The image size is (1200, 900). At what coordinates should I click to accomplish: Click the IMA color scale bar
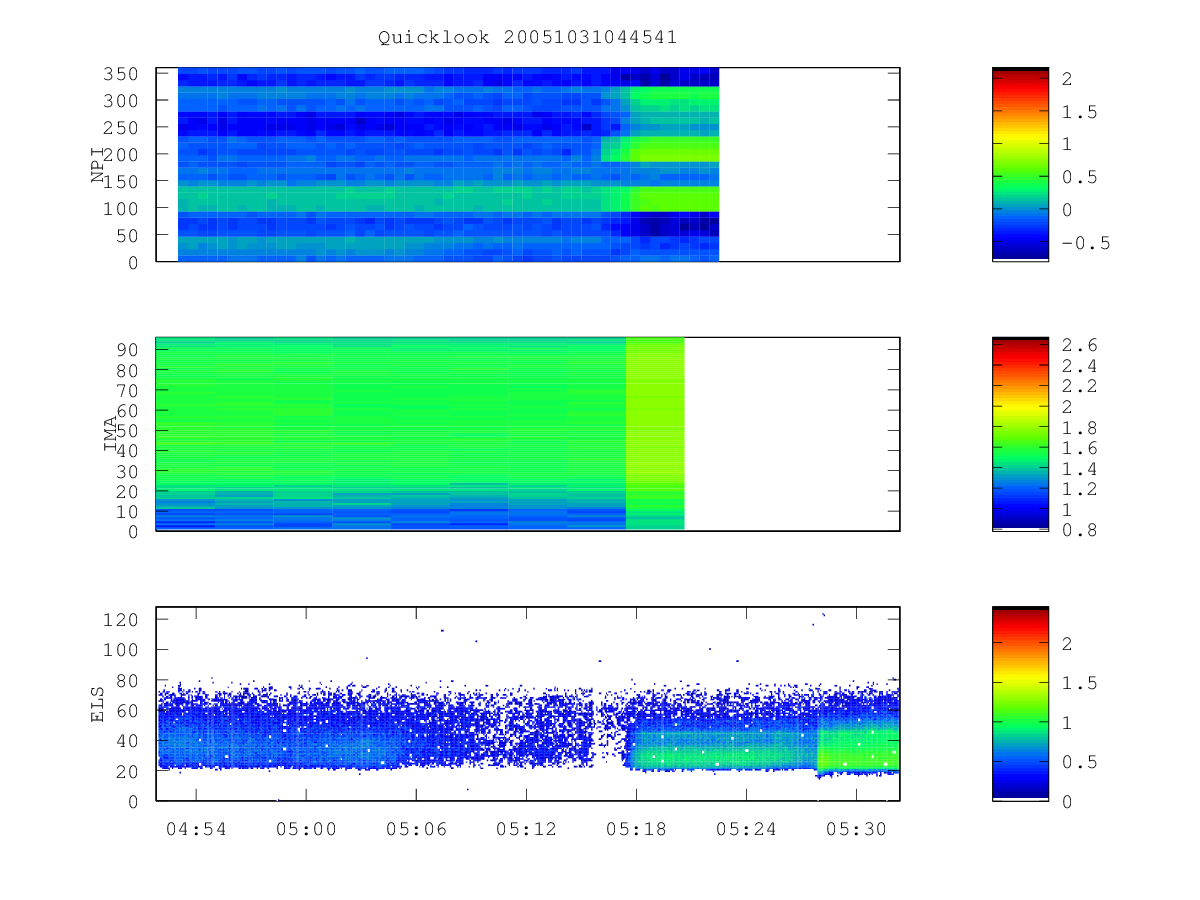coord(1020,434)
